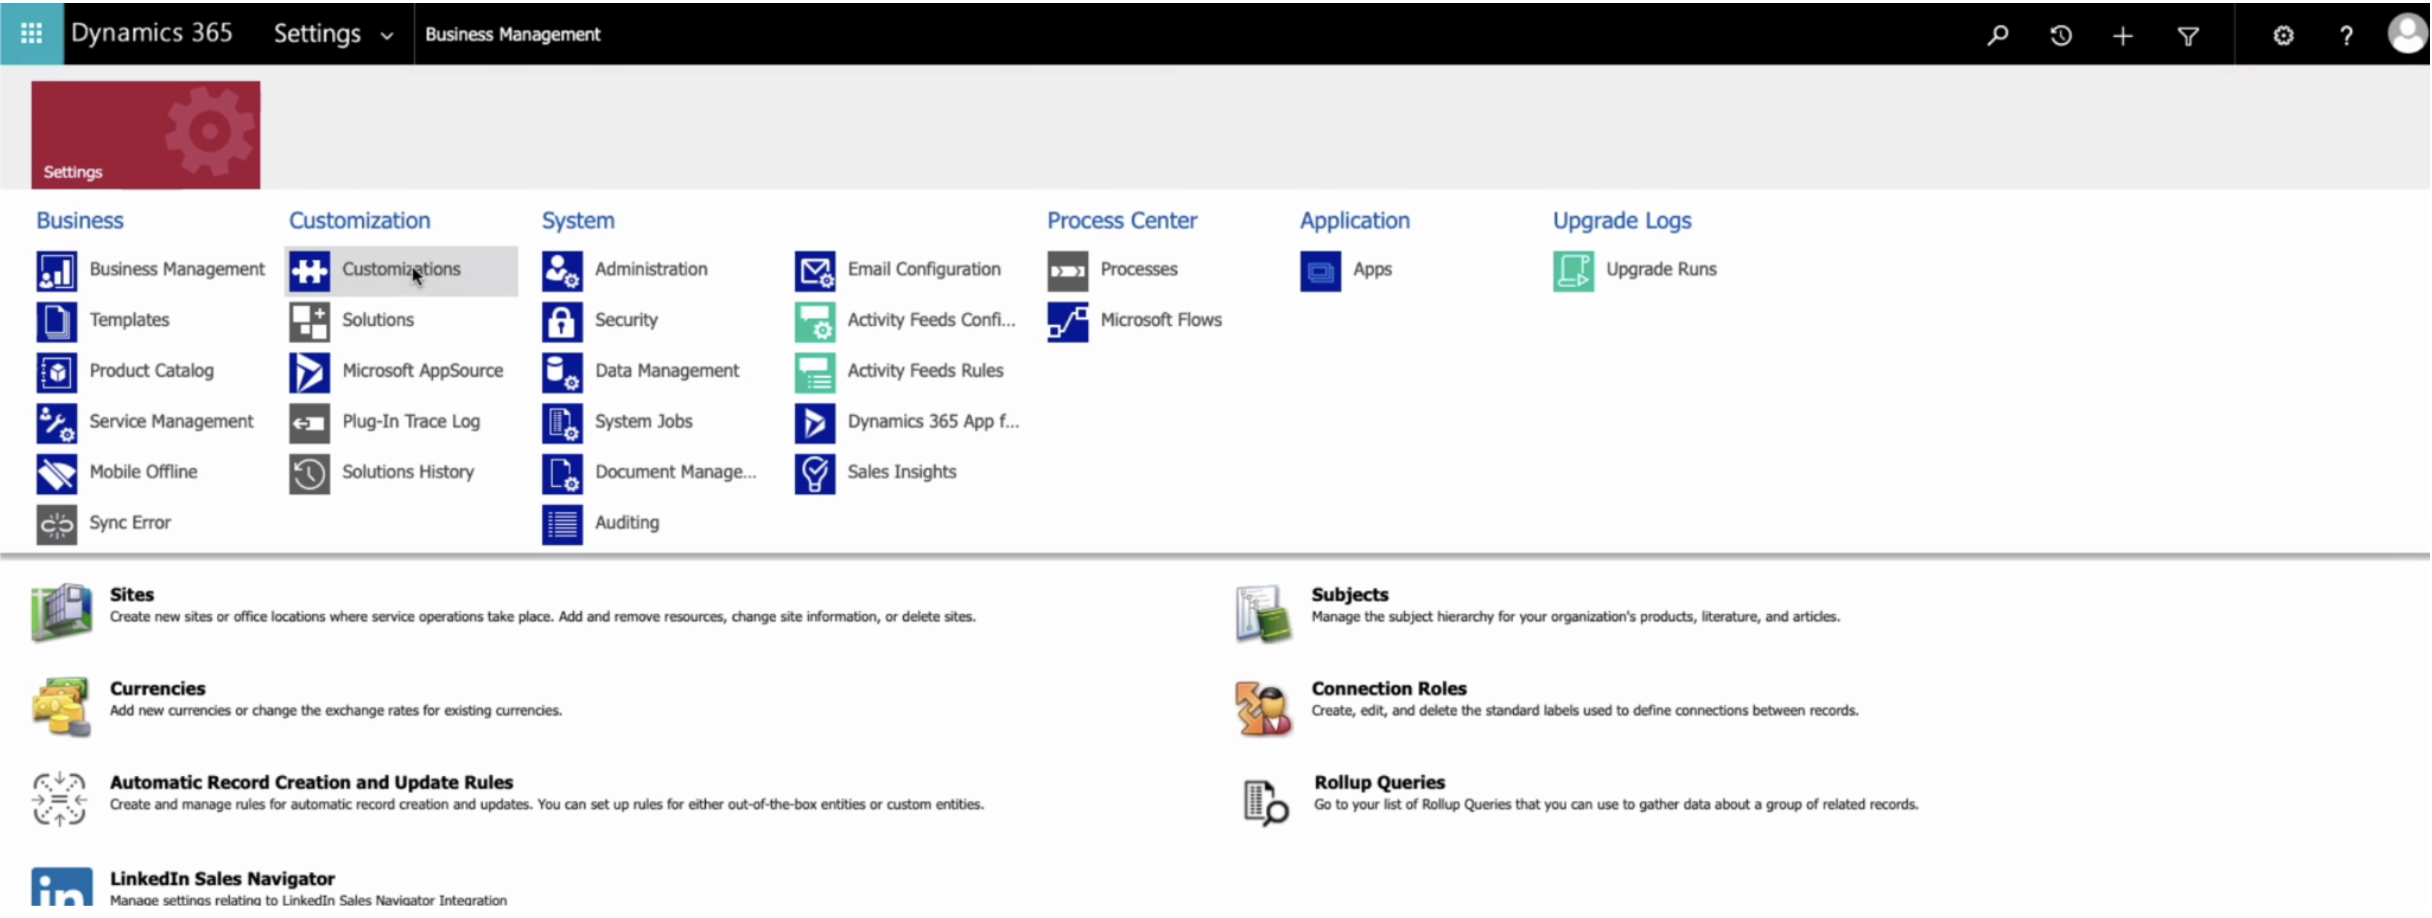This screenshot has height=918, width=2432.
Task: Click the Security lock icon
Action: pos(562,321)
